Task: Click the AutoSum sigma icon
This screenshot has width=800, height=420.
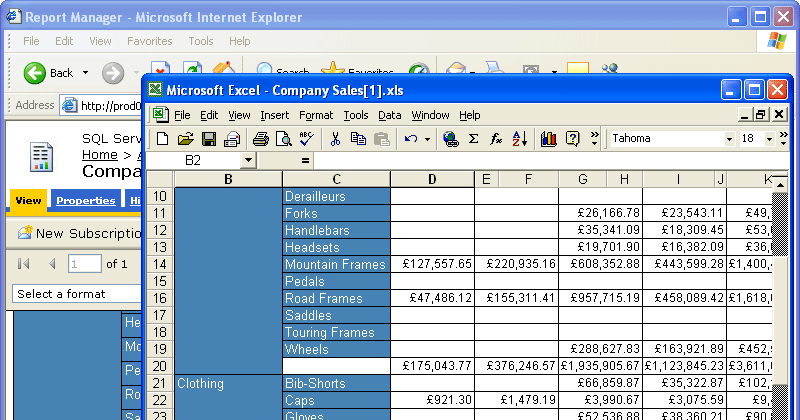Action: pyautogui.click(x=474, y=139)
